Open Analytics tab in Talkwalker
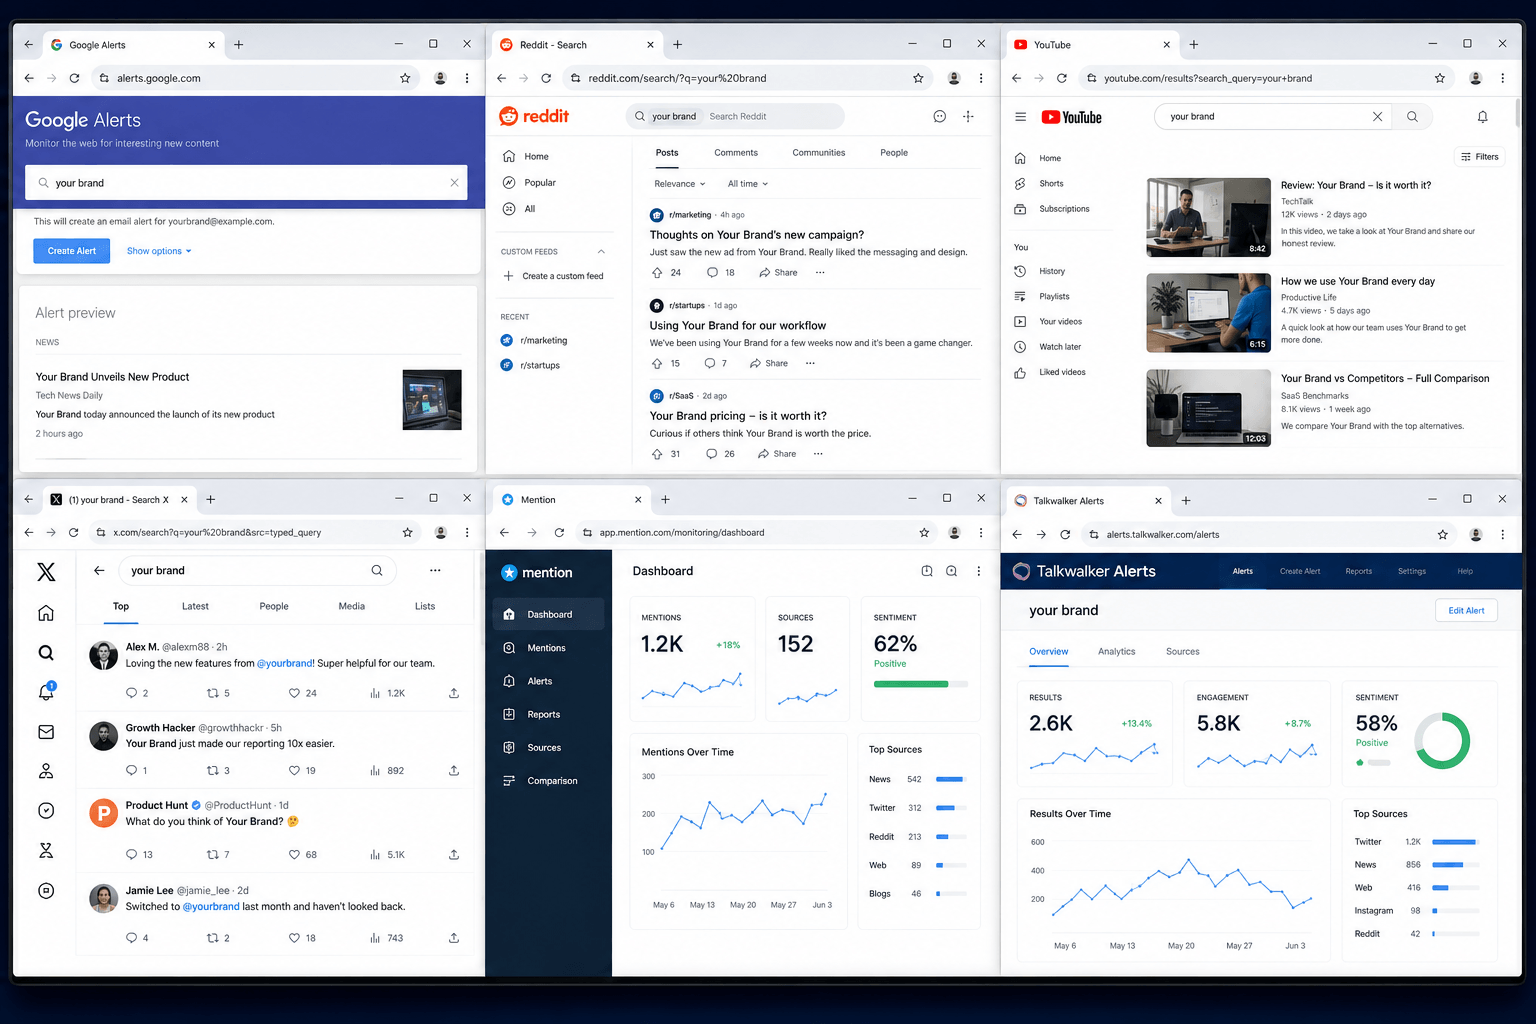The width and height of the screenshot is (1536, 1024). point(1116,652)
